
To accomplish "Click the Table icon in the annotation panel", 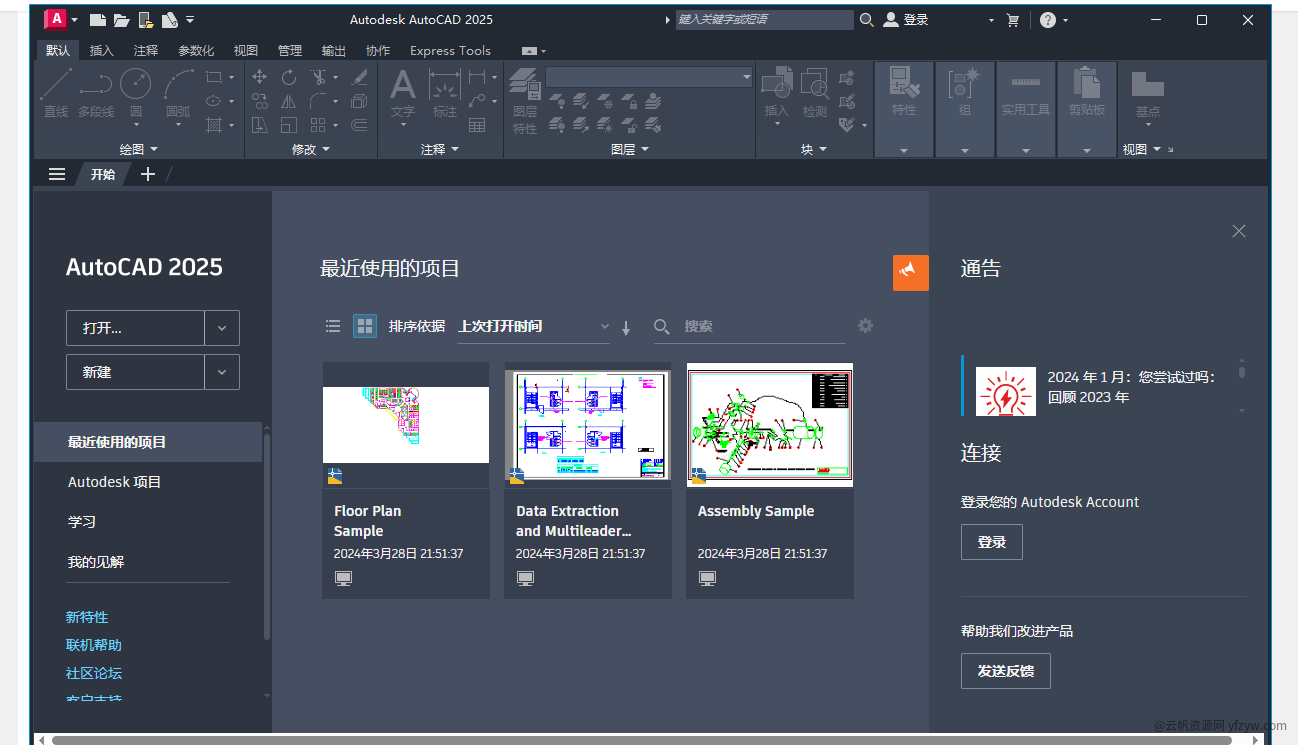I will point(477,125).
